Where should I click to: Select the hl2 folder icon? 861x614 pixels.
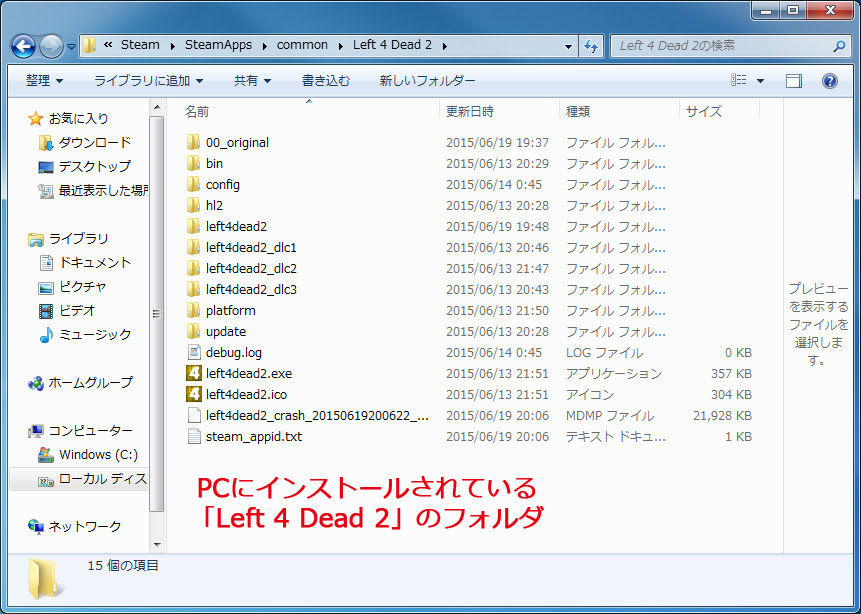(x=193, y=205)
